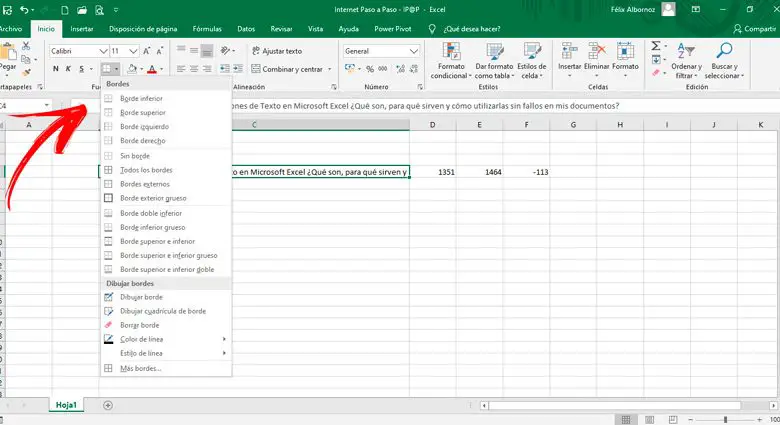Toggle Bold (N) formatting

[x=56, y=69]
